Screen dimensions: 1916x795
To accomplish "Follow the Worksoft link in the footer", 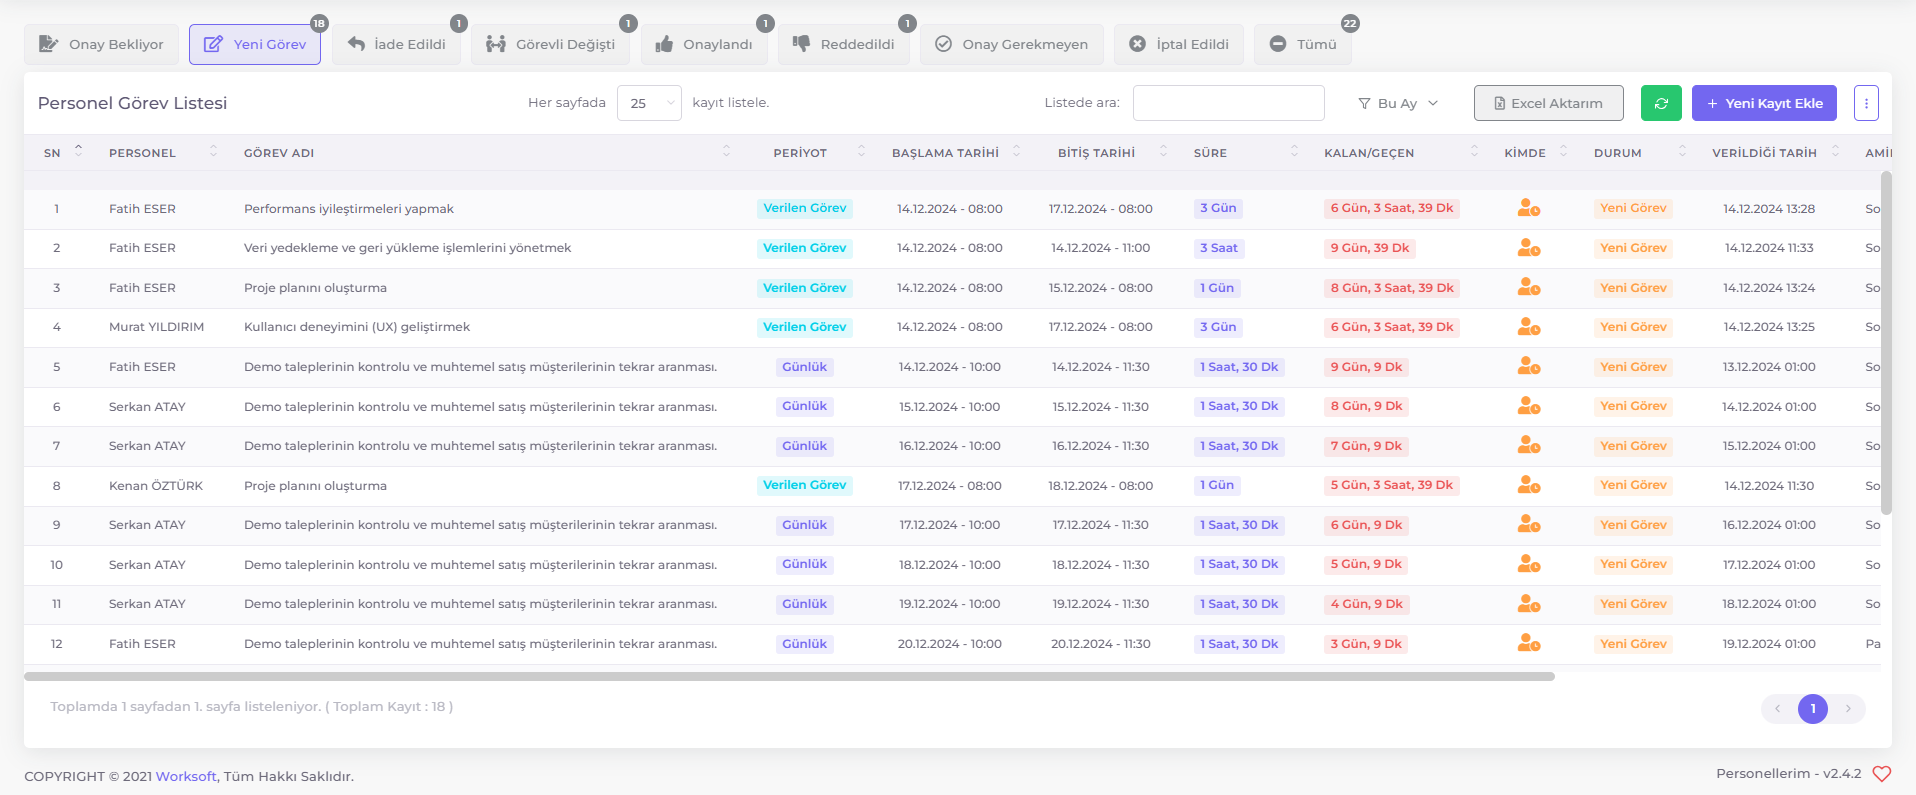I will point(186,777).
